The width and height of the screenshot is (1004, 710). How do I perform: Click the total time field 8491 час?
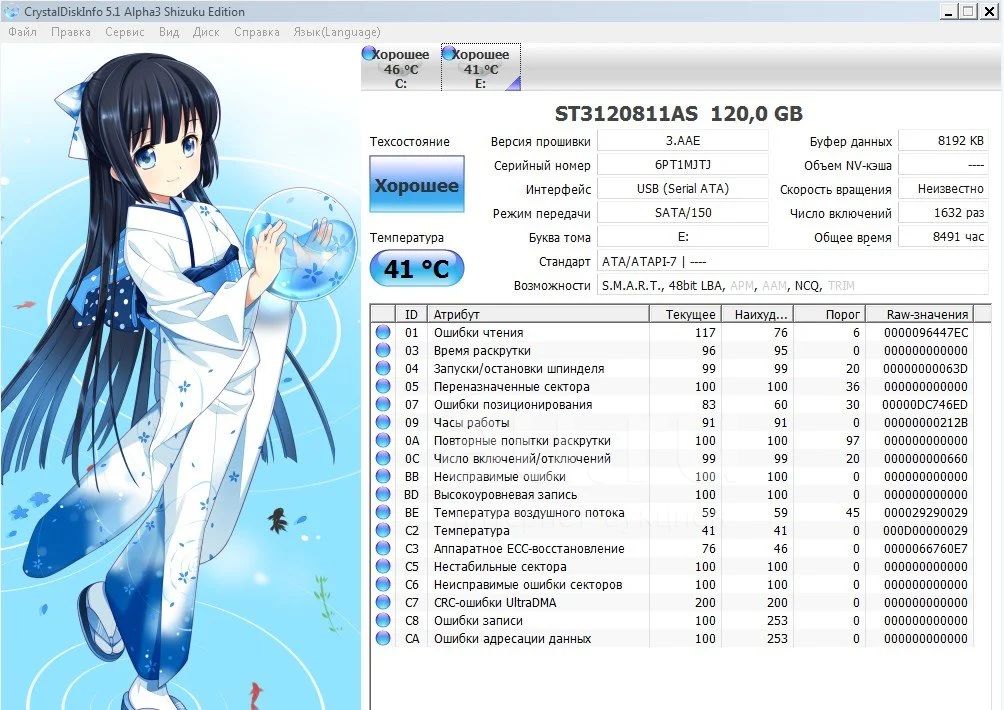(944, 237)
